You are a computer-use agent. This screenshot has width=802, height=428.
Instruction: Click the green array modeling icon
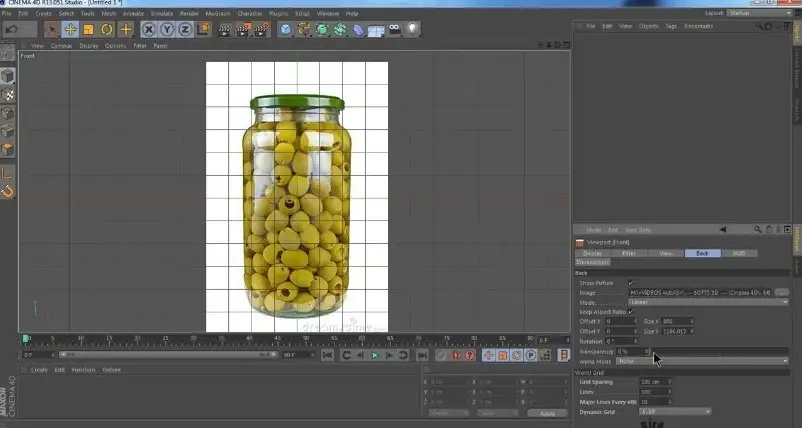340,29
